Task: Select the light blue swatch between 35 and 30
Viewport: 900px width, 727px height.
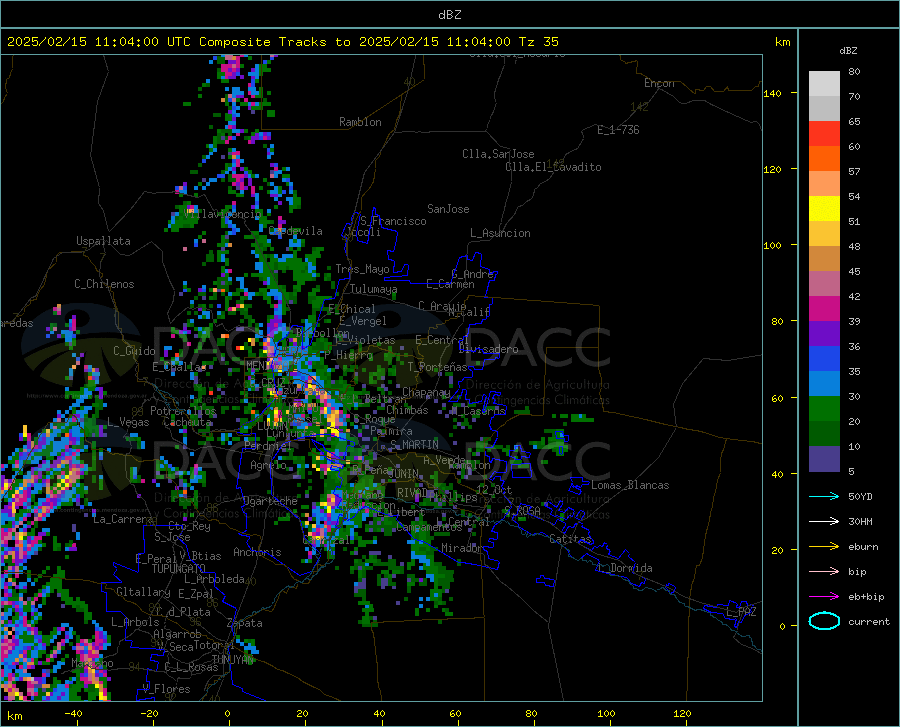Action: [x=824, y=384]
